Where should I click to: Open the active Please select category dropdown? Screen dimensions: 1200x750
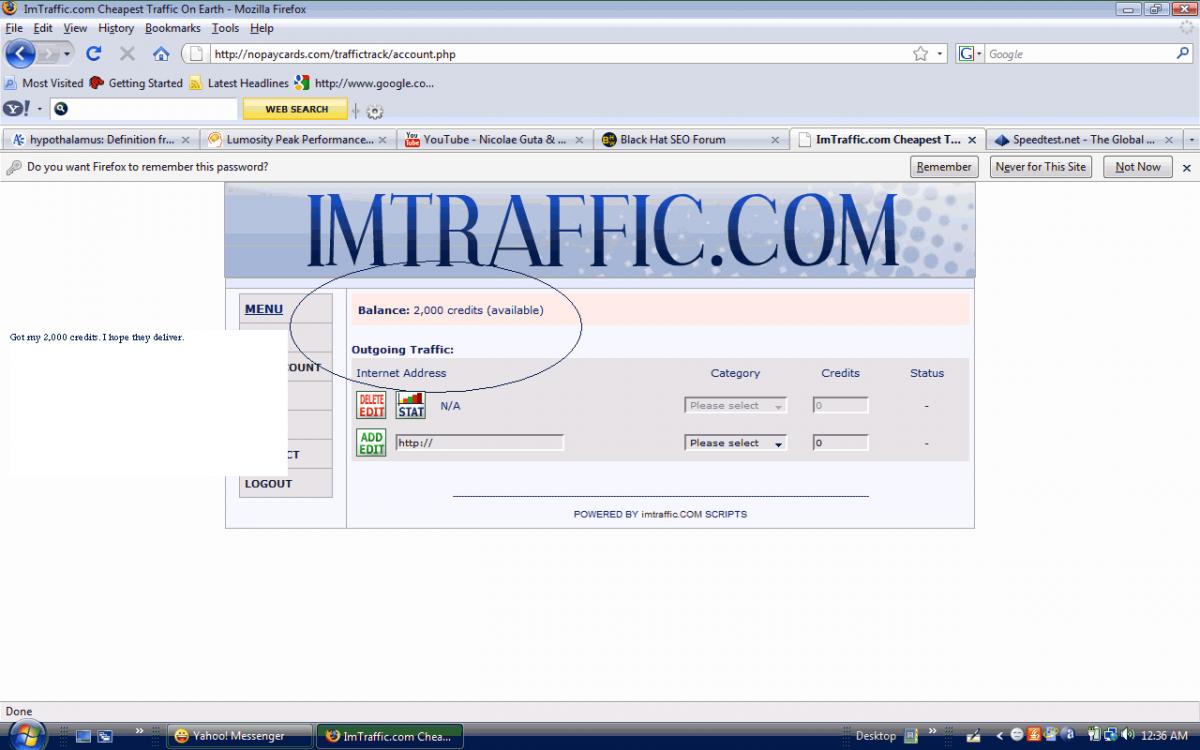pos(735,443)
